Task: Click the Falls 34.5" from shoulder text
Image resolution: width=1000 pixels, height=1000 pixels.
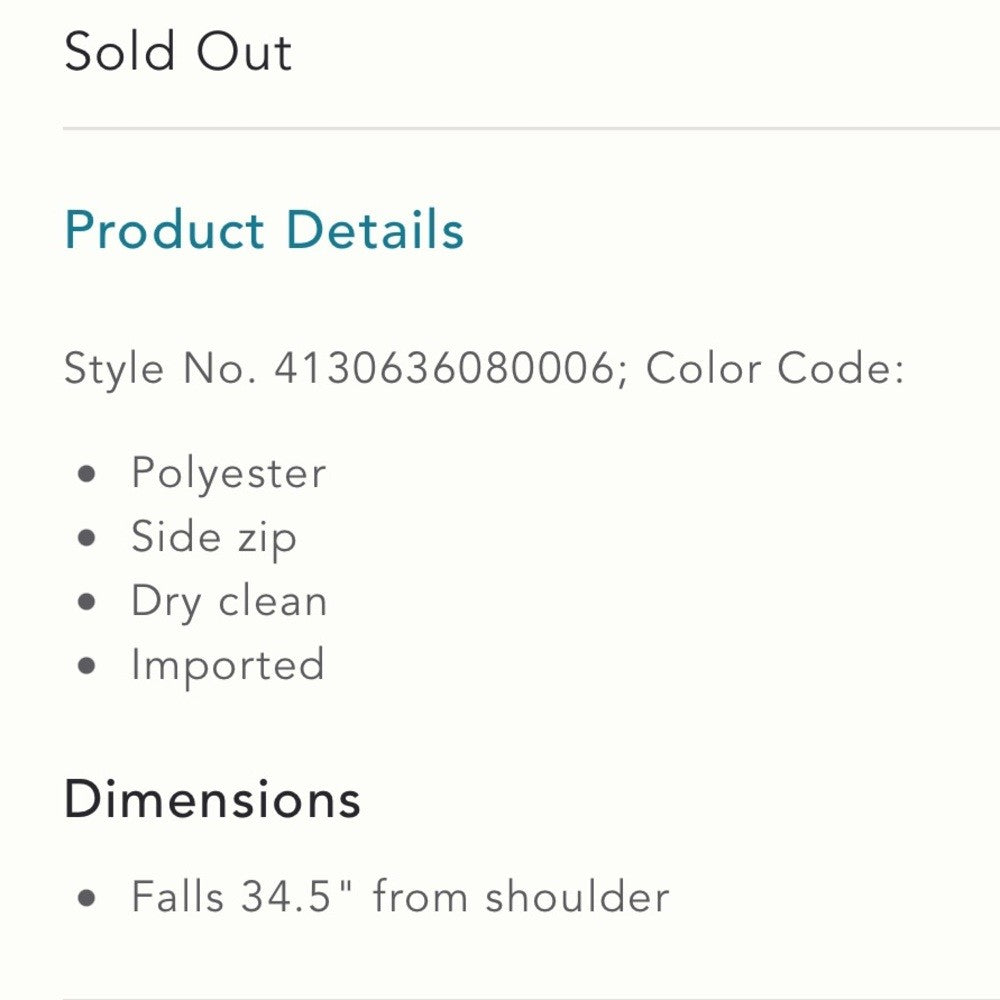Action: coord(400,897)
